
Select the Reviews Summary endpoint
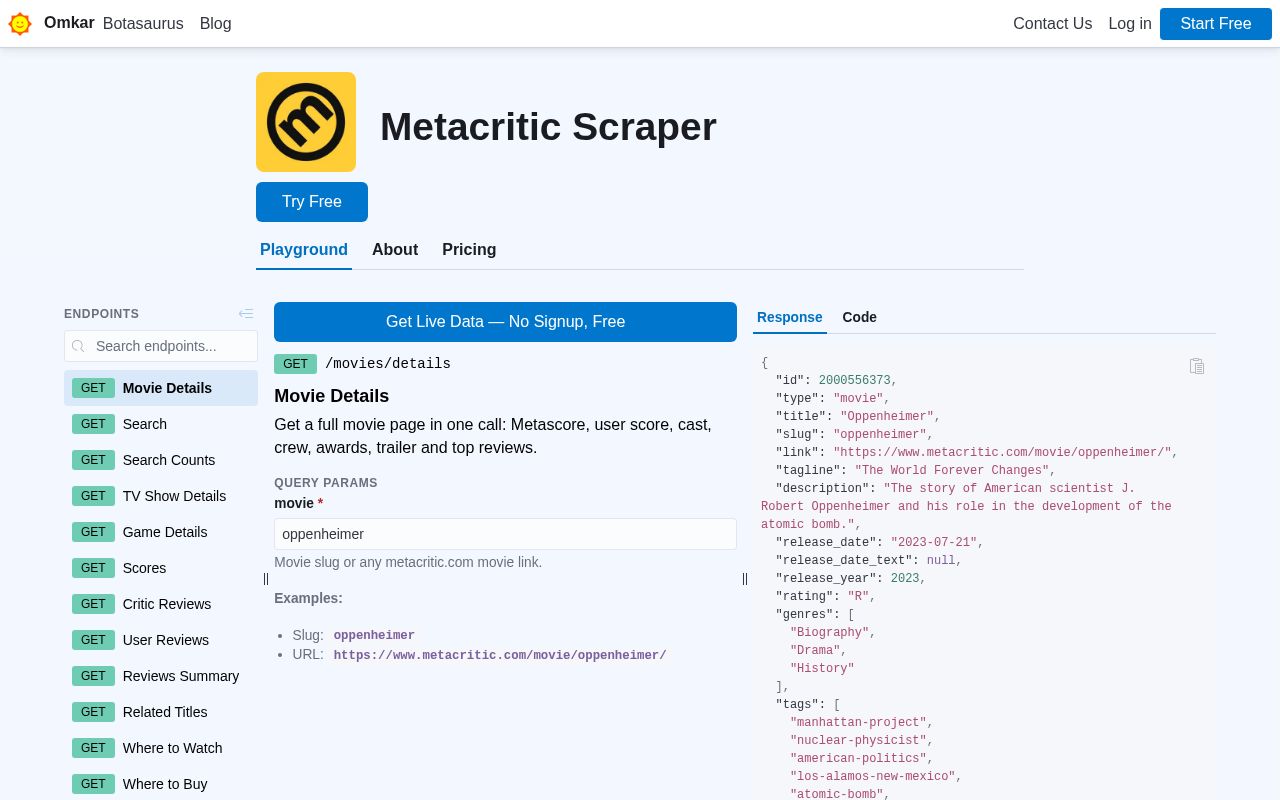pos(161,676)
